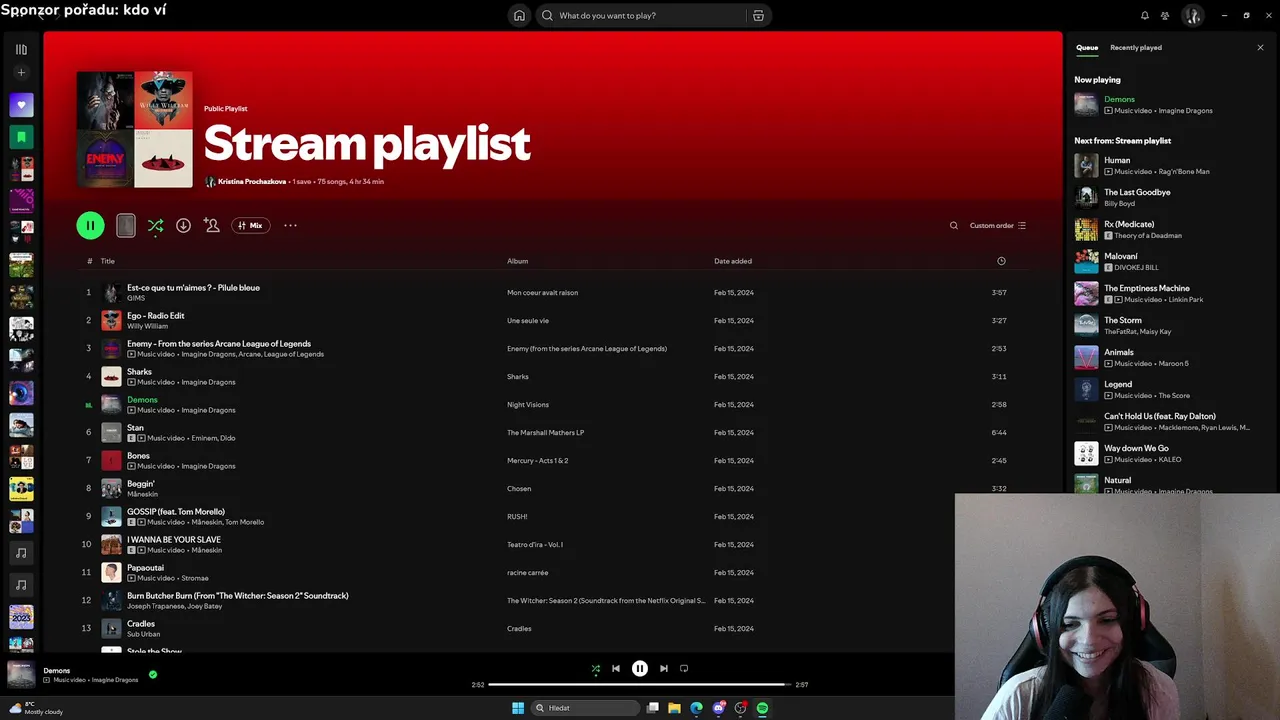Click the video preview thumbnail beside pause

(x=125, y=225)
